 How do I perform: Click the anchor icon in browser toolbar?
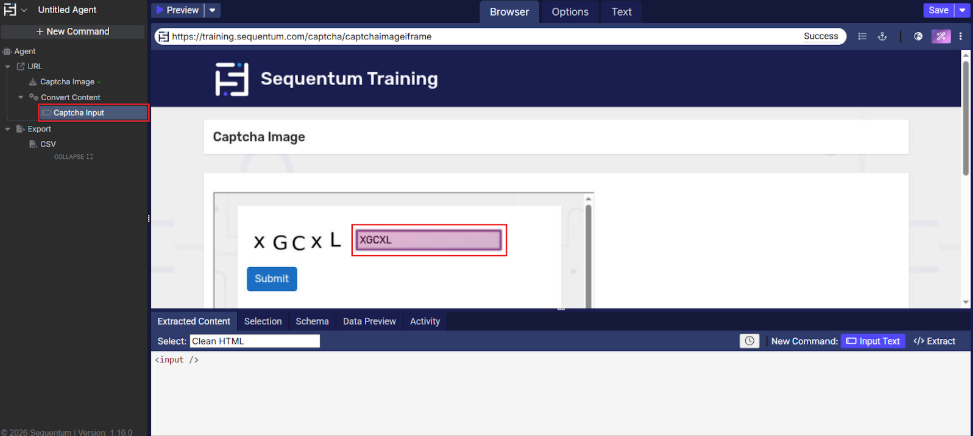882,37
